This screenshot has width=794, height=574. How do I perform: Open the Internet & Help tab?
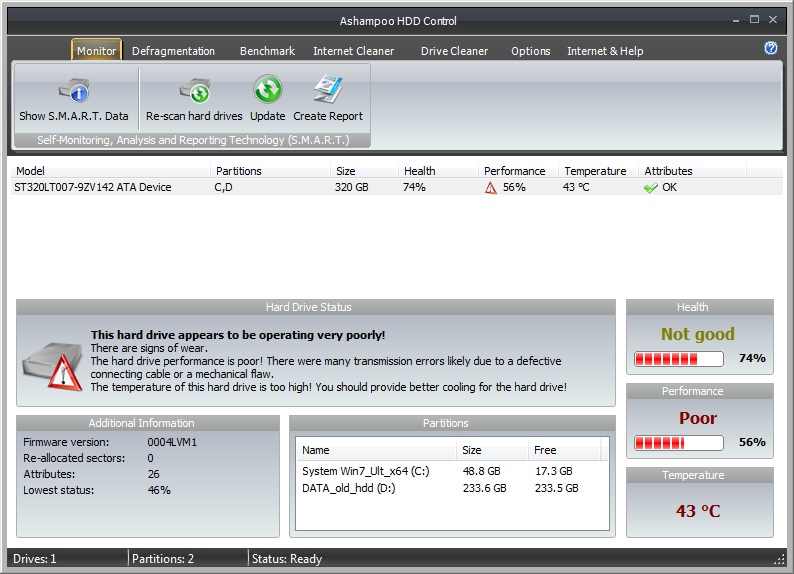[x=605, y=51]
